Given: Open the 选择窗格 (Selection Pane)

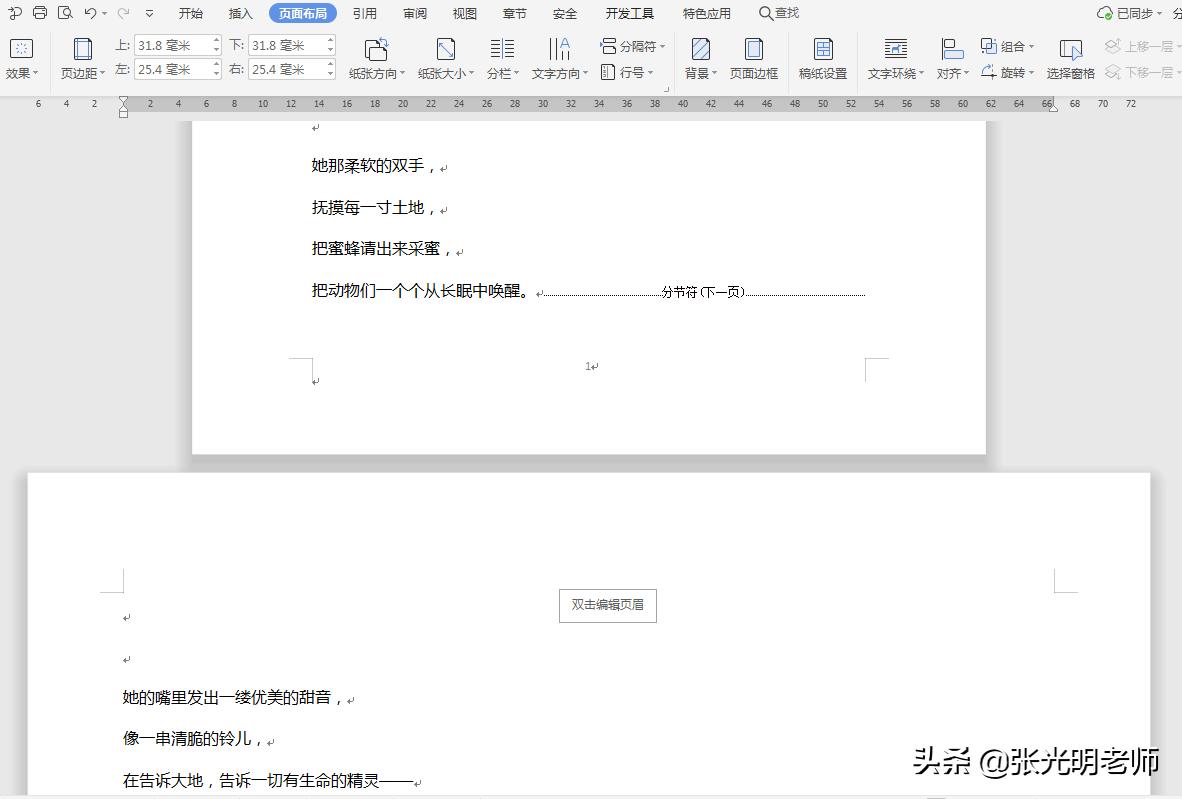Looking at the screenshot, I should (x=1070, y=57).
